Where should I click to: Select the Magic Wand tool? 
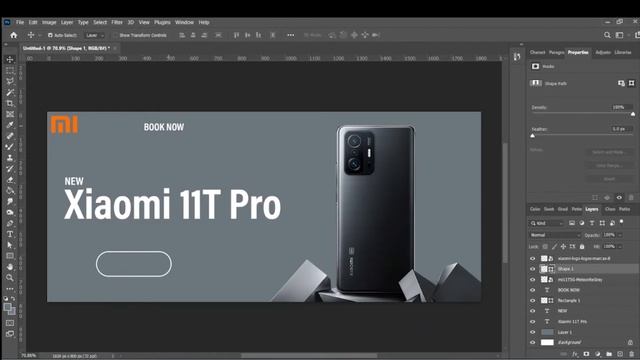[x=10, y=92]
